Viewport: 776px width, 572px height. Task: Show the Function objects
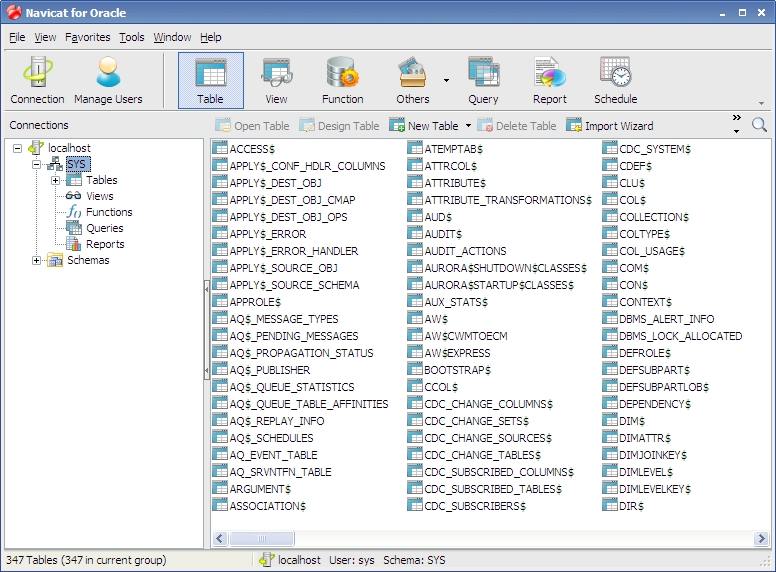(x=342, y=81)
